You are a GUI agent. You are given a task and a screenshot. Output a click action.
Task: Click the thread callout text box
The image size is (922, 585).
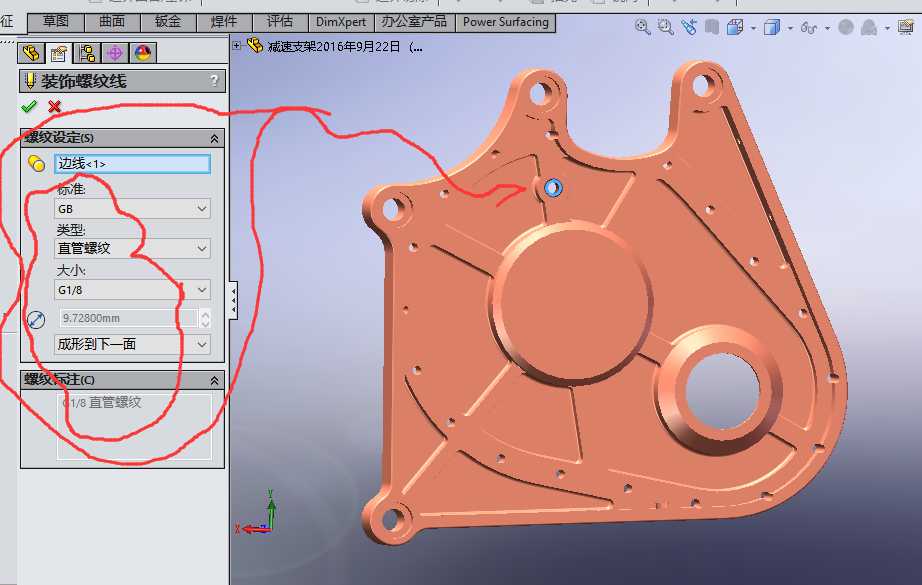(x=135, y=427)
